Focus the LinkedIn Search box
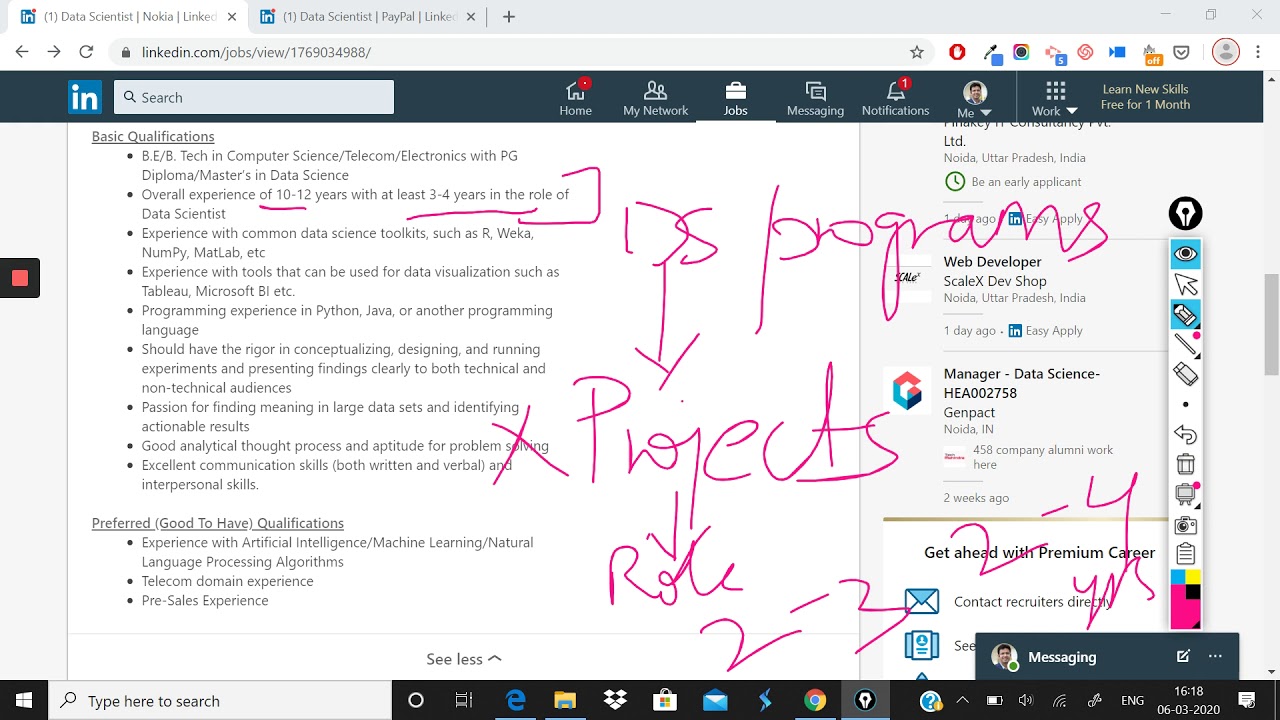The image size is (1280, 720). (254, 97)
